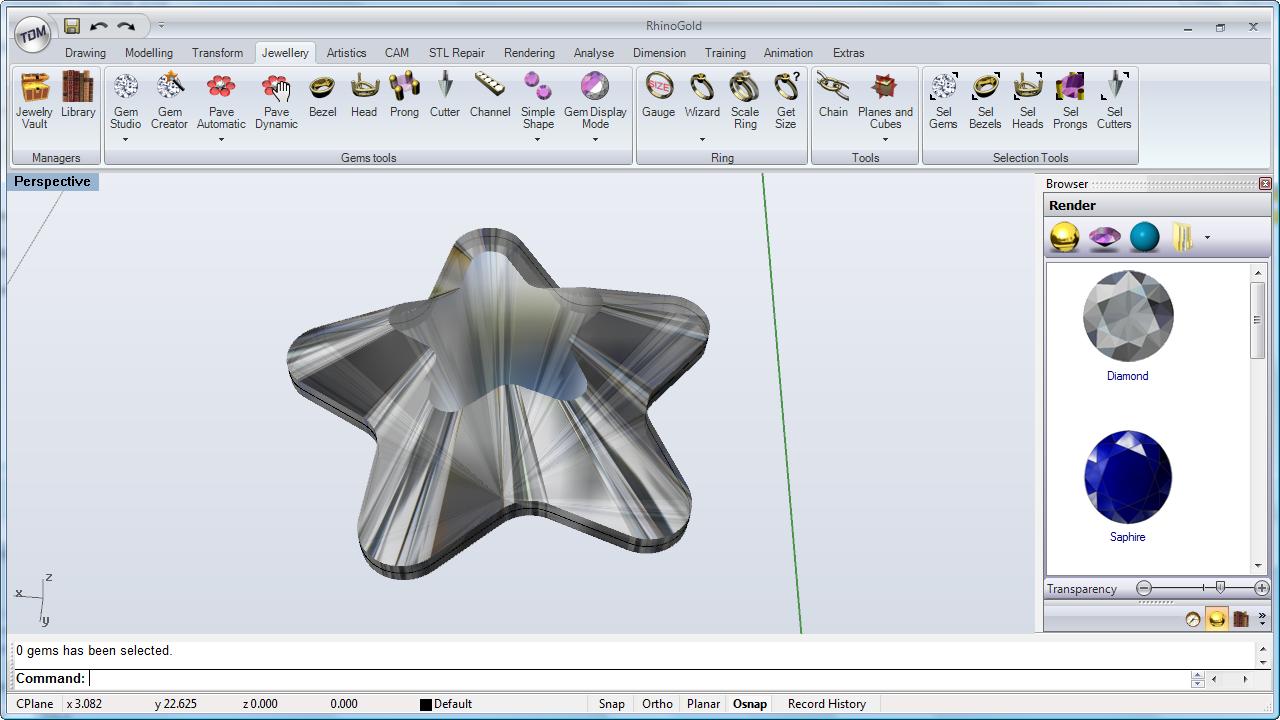Viewport: 1280px width, 720px height.
Task: Start the Pave Automatic tool
Action: [x=221, y=100]
